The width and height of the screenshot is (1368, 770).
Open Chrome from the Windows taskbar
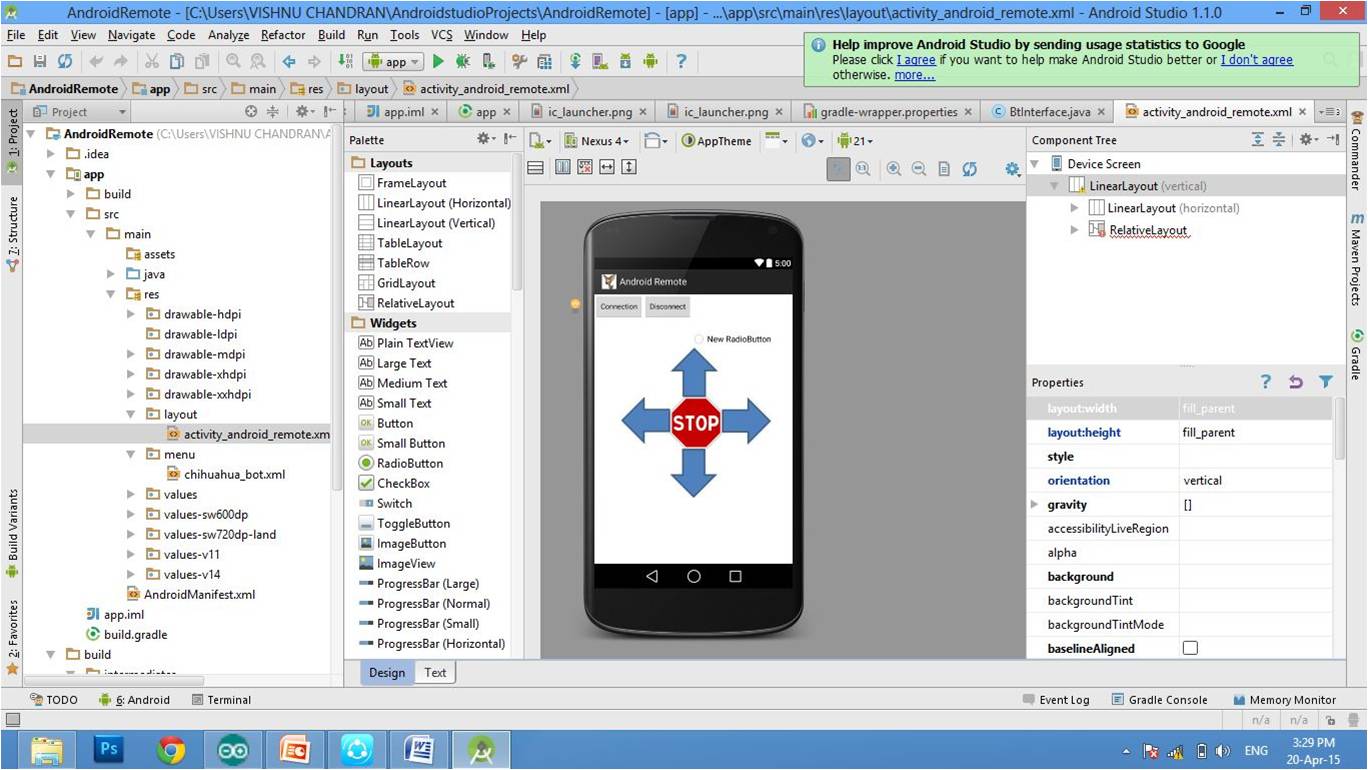pos(171,749)
